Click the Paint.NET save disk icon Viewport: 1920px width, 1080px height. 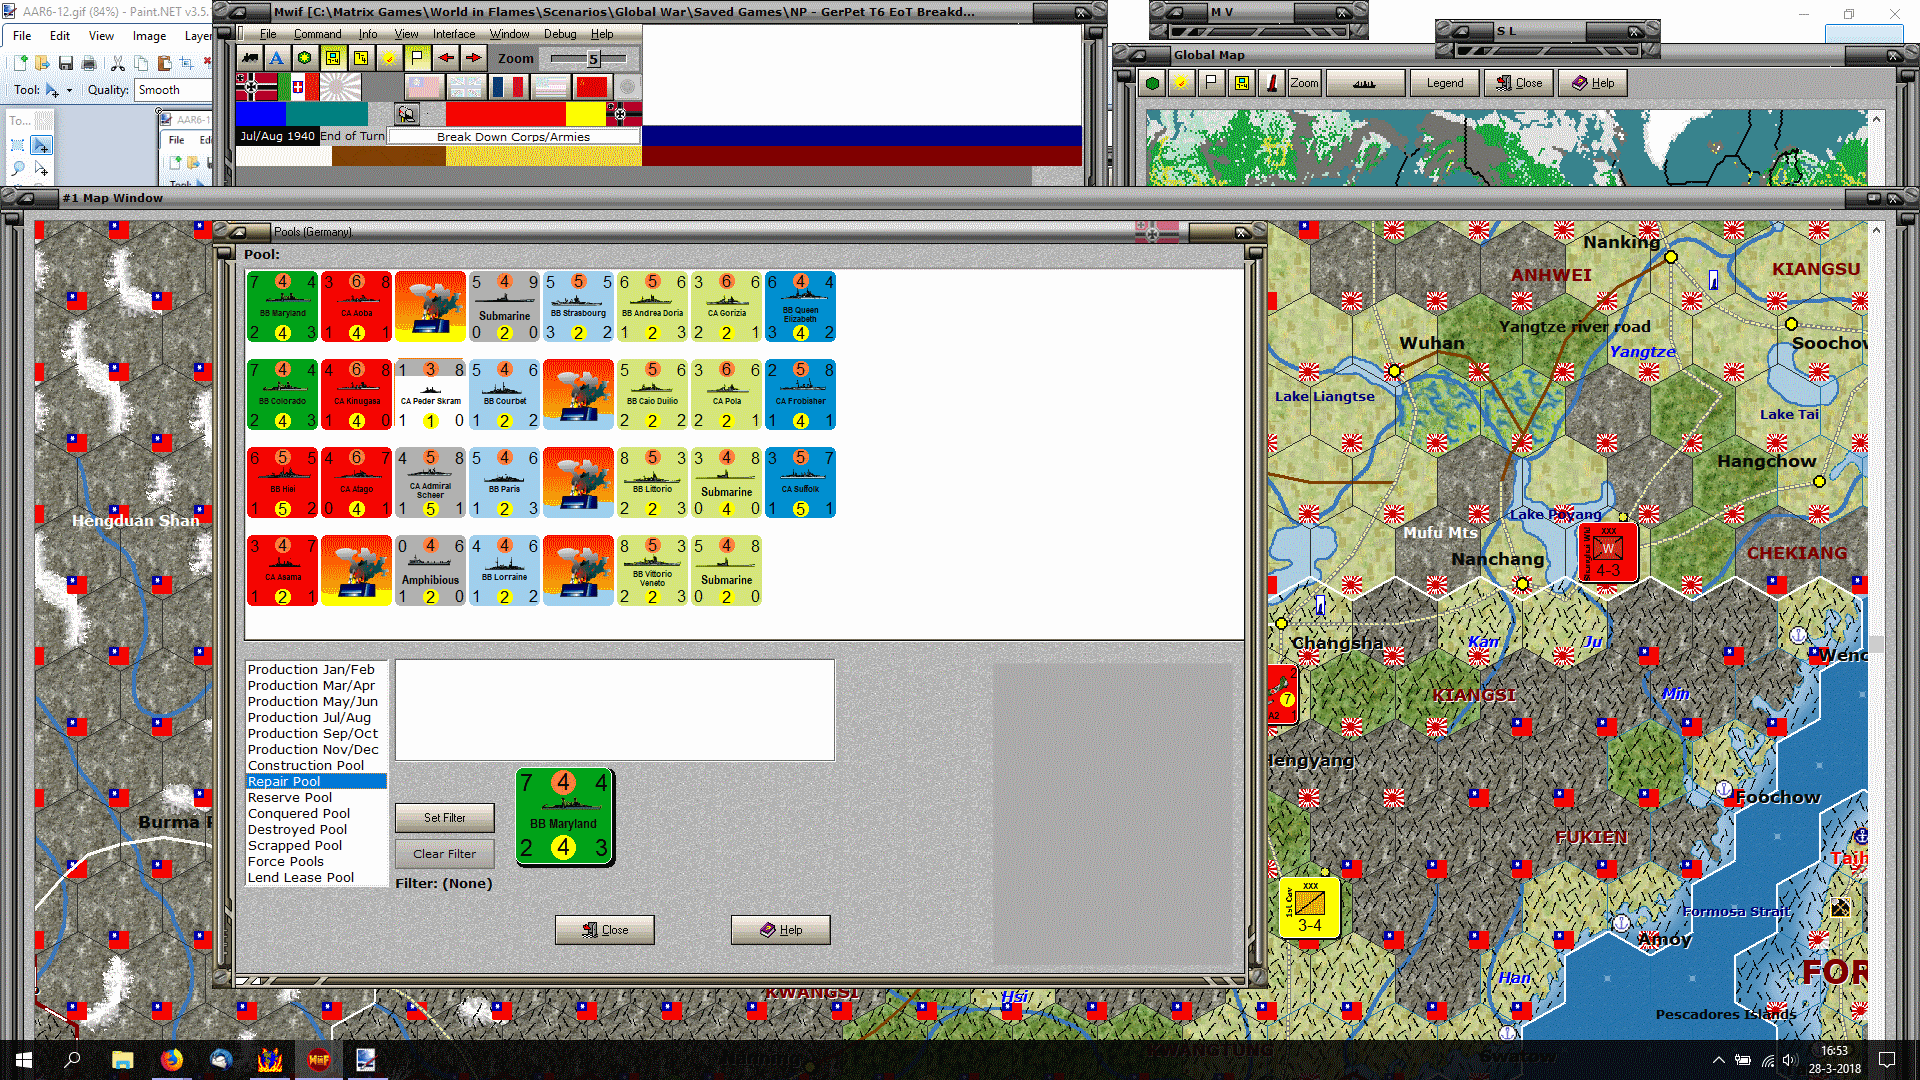[x=65, y=63]
